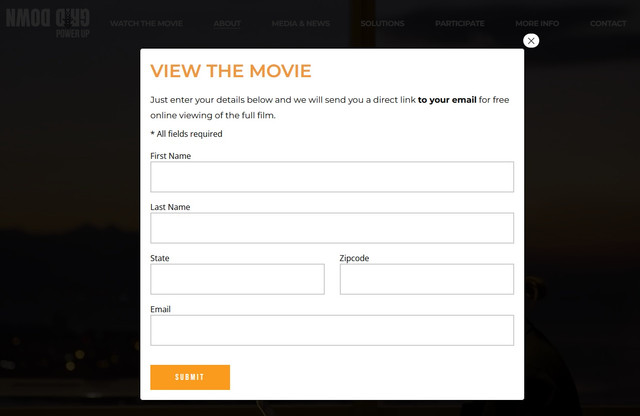The image size is (640, 416).
Task: Click the 'View The Movie' heading
Action: coord(231,71)
